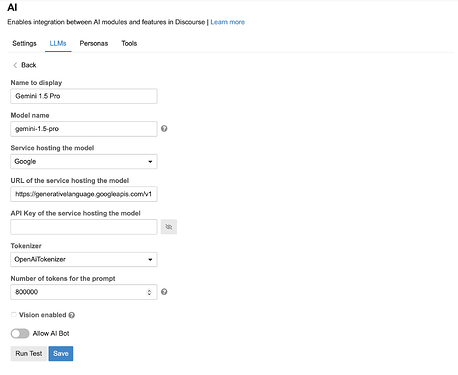Image resolution: width=458 pixels, height=375 pixels.
Task: Open help icon beside Model name field
Action: click(x=164, y=129)
